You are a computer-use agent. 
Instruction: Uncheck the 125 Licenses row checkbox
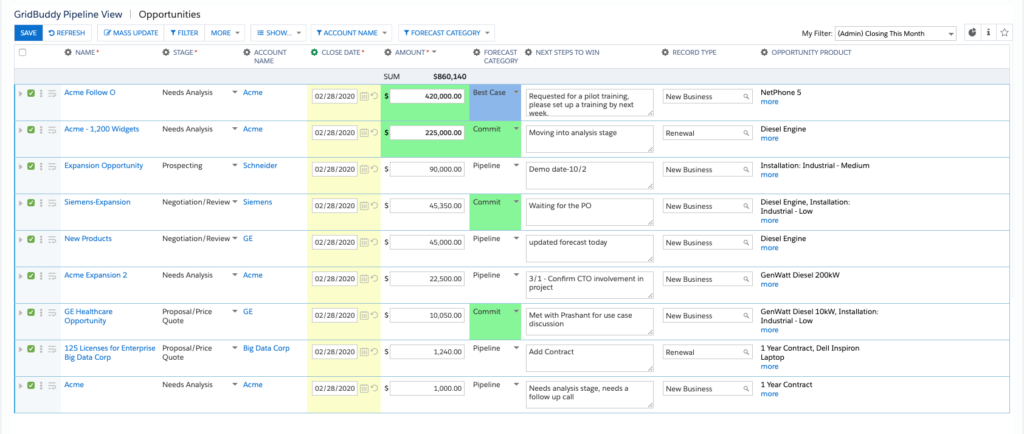(x=31, y=349)
